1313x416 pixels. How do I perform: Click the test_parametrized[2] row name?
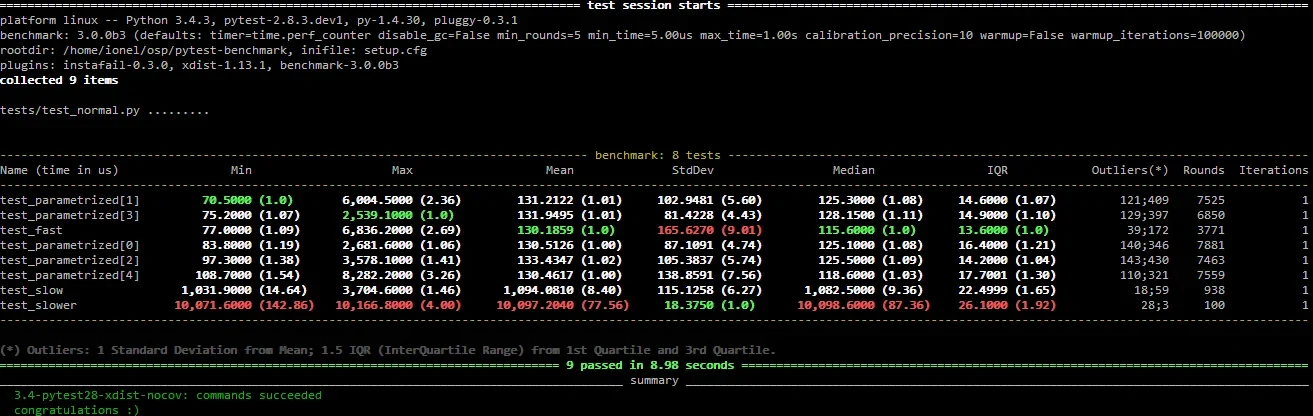pos(70,260)
